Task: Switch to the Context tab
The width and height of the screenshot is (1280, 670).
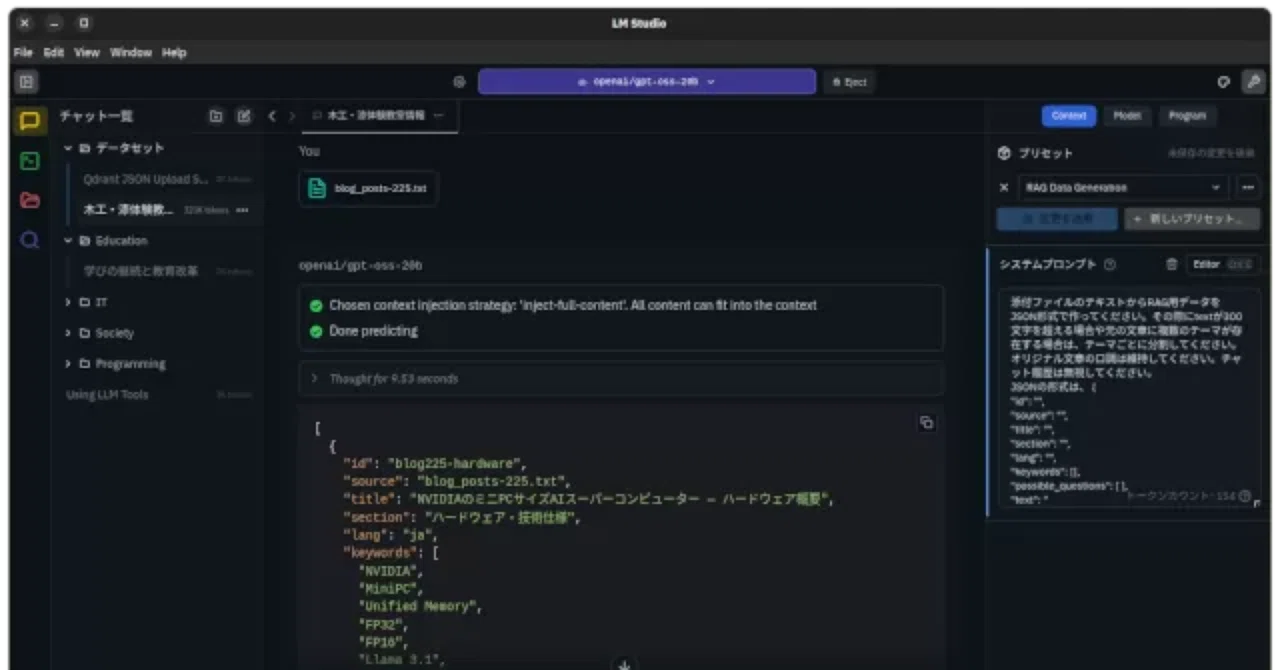Action: click(1069, 116)
